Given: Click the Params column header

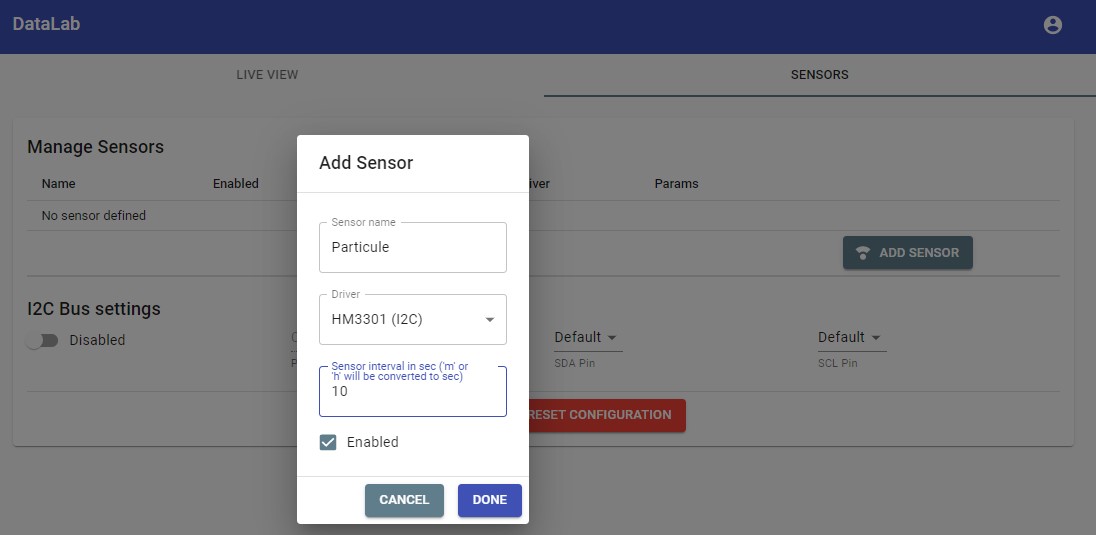Looking at the screenshot, I should (x=676, y=184).
